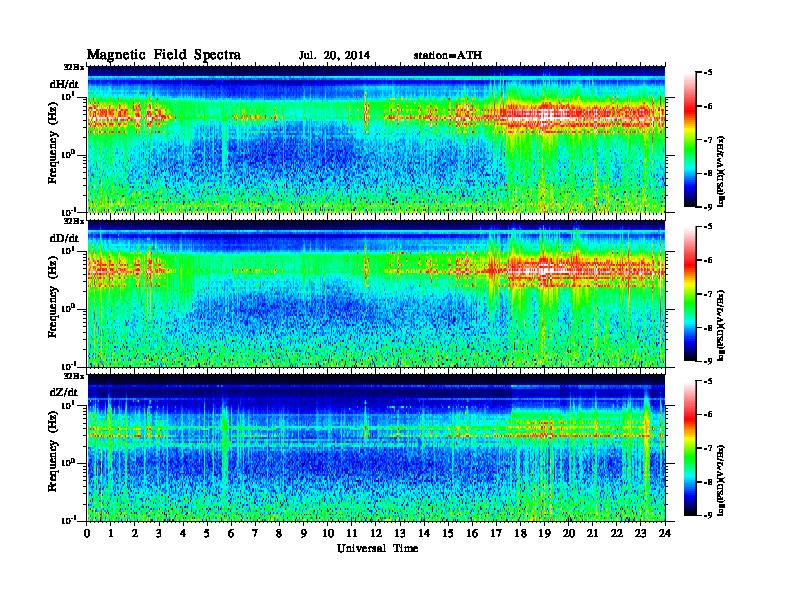Click hour tick label "15" on time axis

tap(448, 533)
